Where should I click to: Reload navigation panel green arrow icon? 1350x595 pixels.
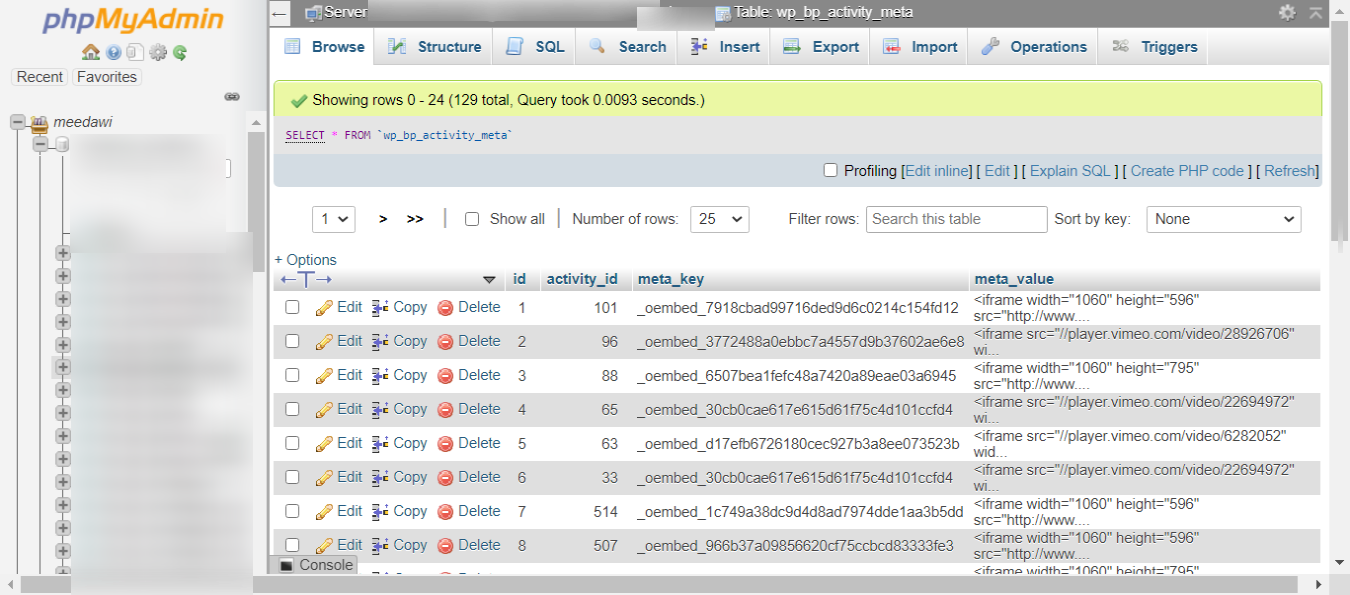coord(180,52)
